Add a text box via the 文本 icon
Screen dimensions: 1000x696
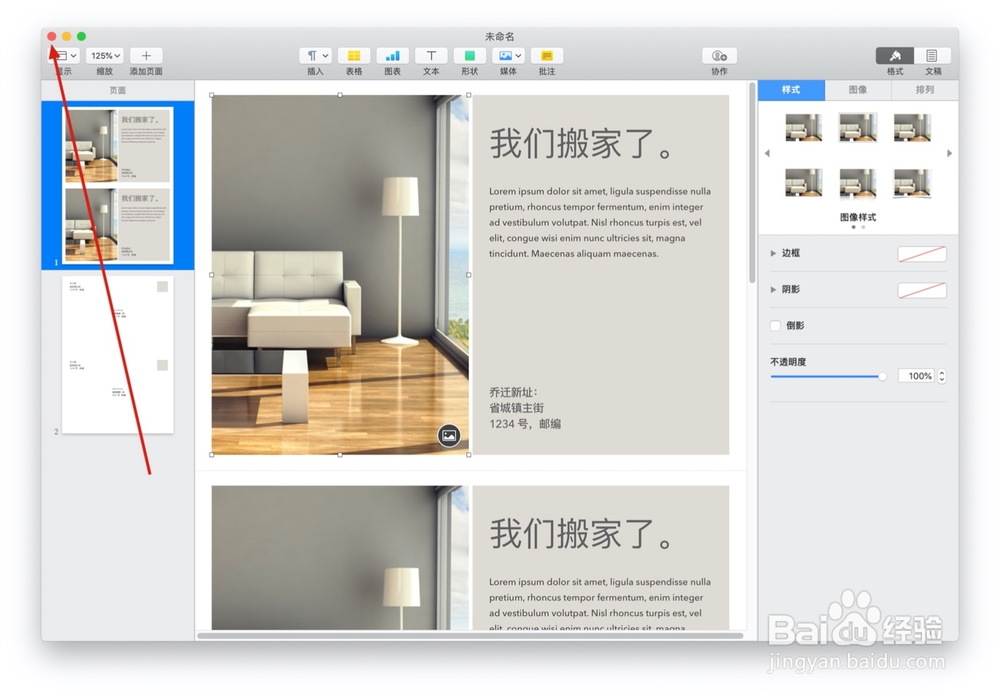430,55
